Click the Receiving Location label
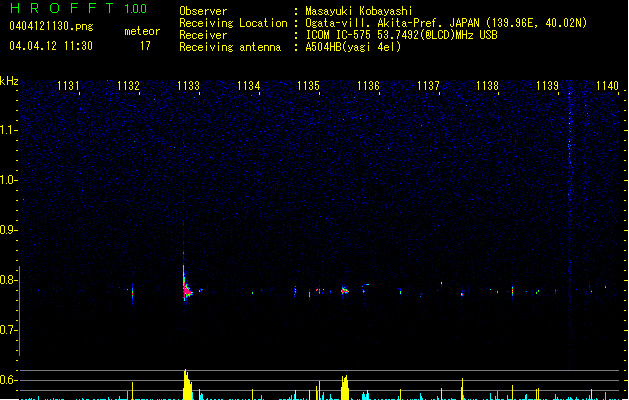This screenshot has width=629, height=400. [x=233, y=23]
